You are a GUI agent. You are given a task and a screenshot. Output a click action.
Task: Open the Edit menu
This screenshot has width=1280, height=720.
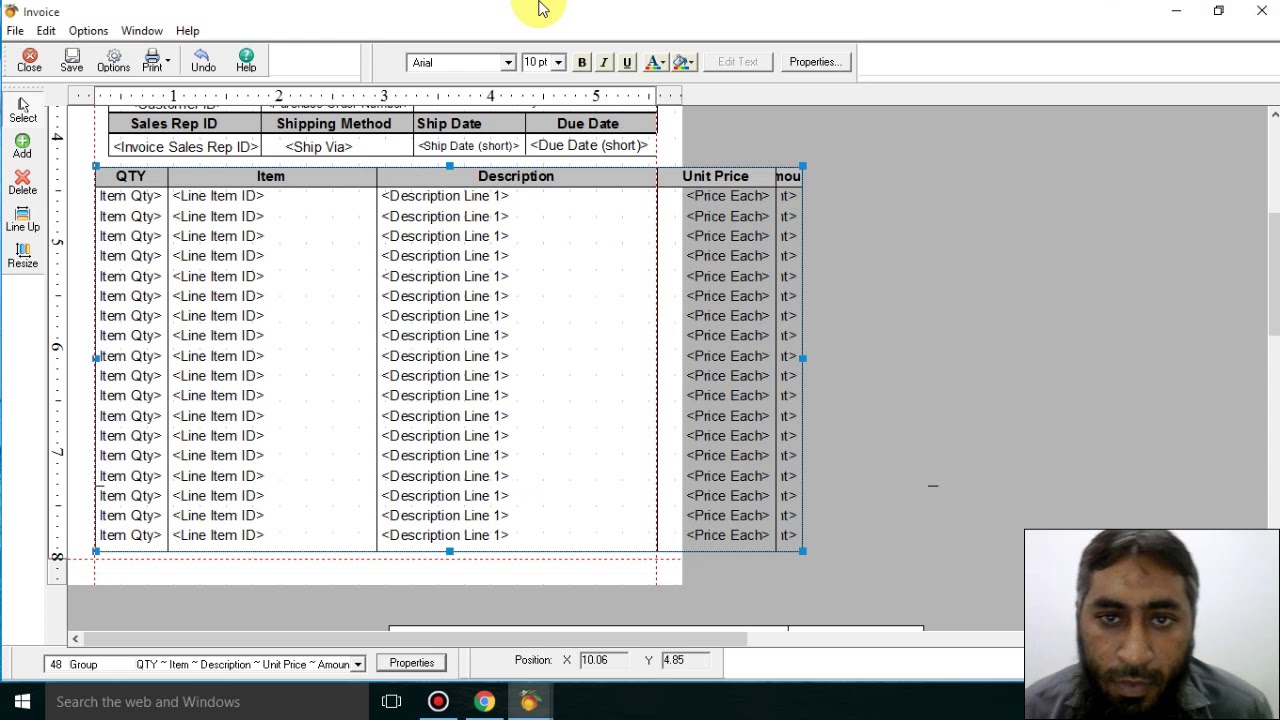[46, 31]
